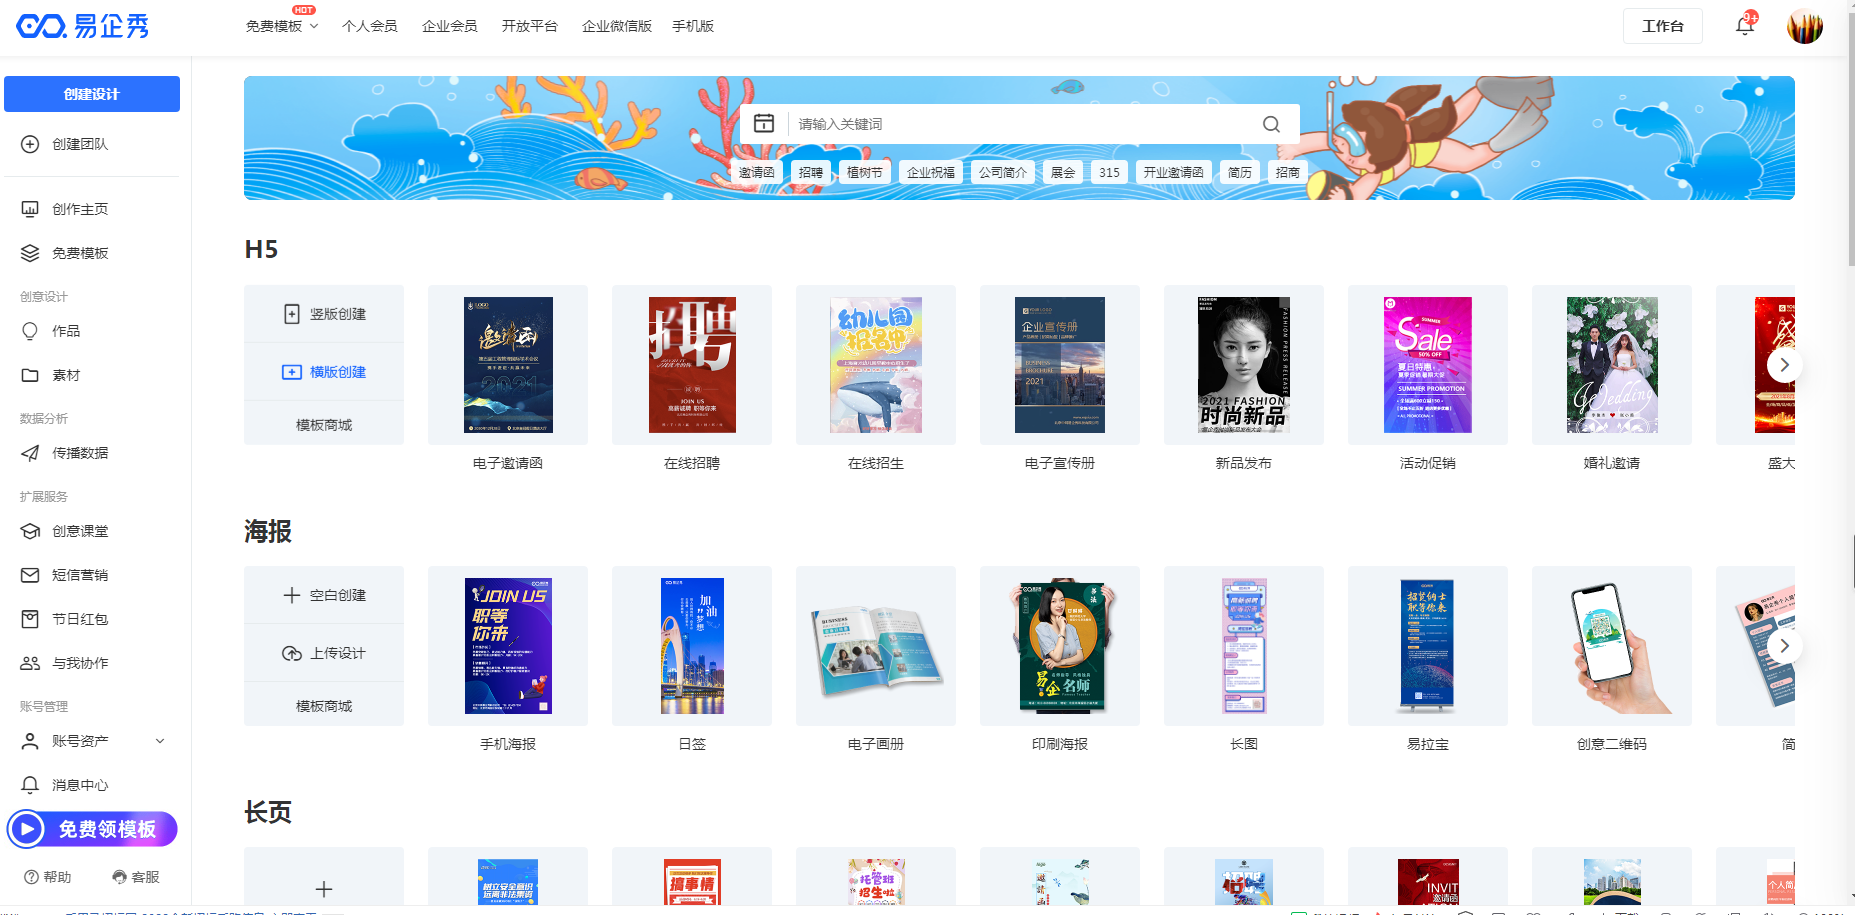Click the 竖版创建 page icon
This screenshot has height=915, width=1855.
(292, 314)
